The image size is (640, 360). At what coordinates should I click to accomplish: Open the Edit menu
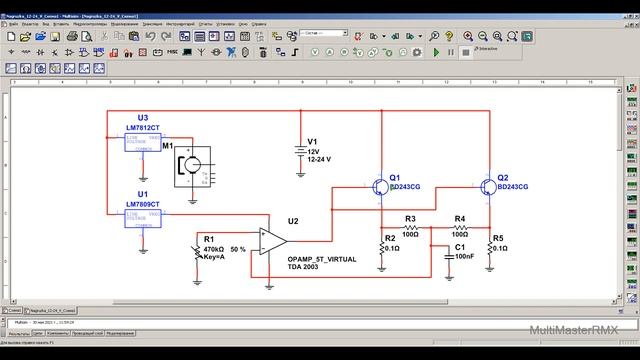coord(30,24)
